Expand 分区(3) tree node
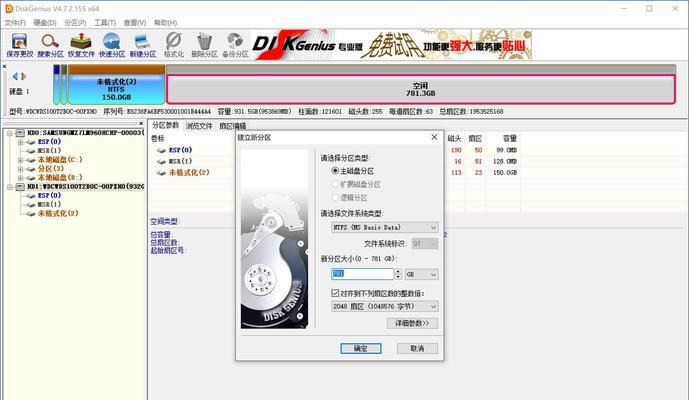Screen dimensions: 689x400 (x=20, y=169)
